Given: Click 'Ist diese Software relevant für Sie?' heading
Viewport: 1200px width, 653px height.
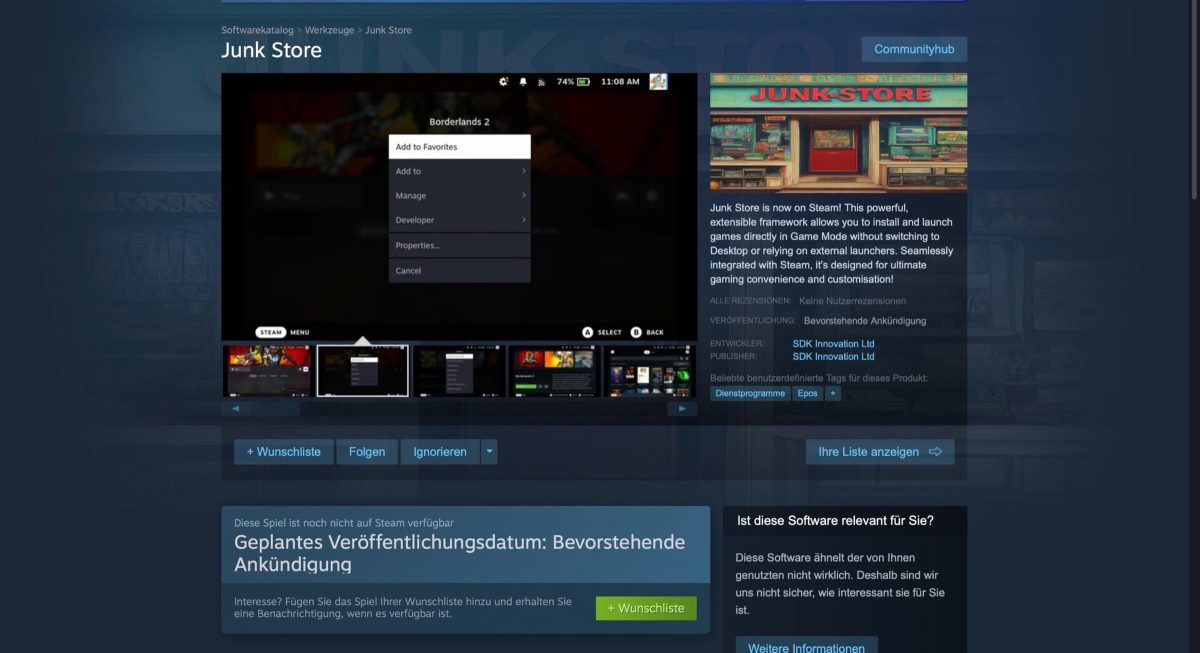Looking at the screenshot, I should (835, 521).
